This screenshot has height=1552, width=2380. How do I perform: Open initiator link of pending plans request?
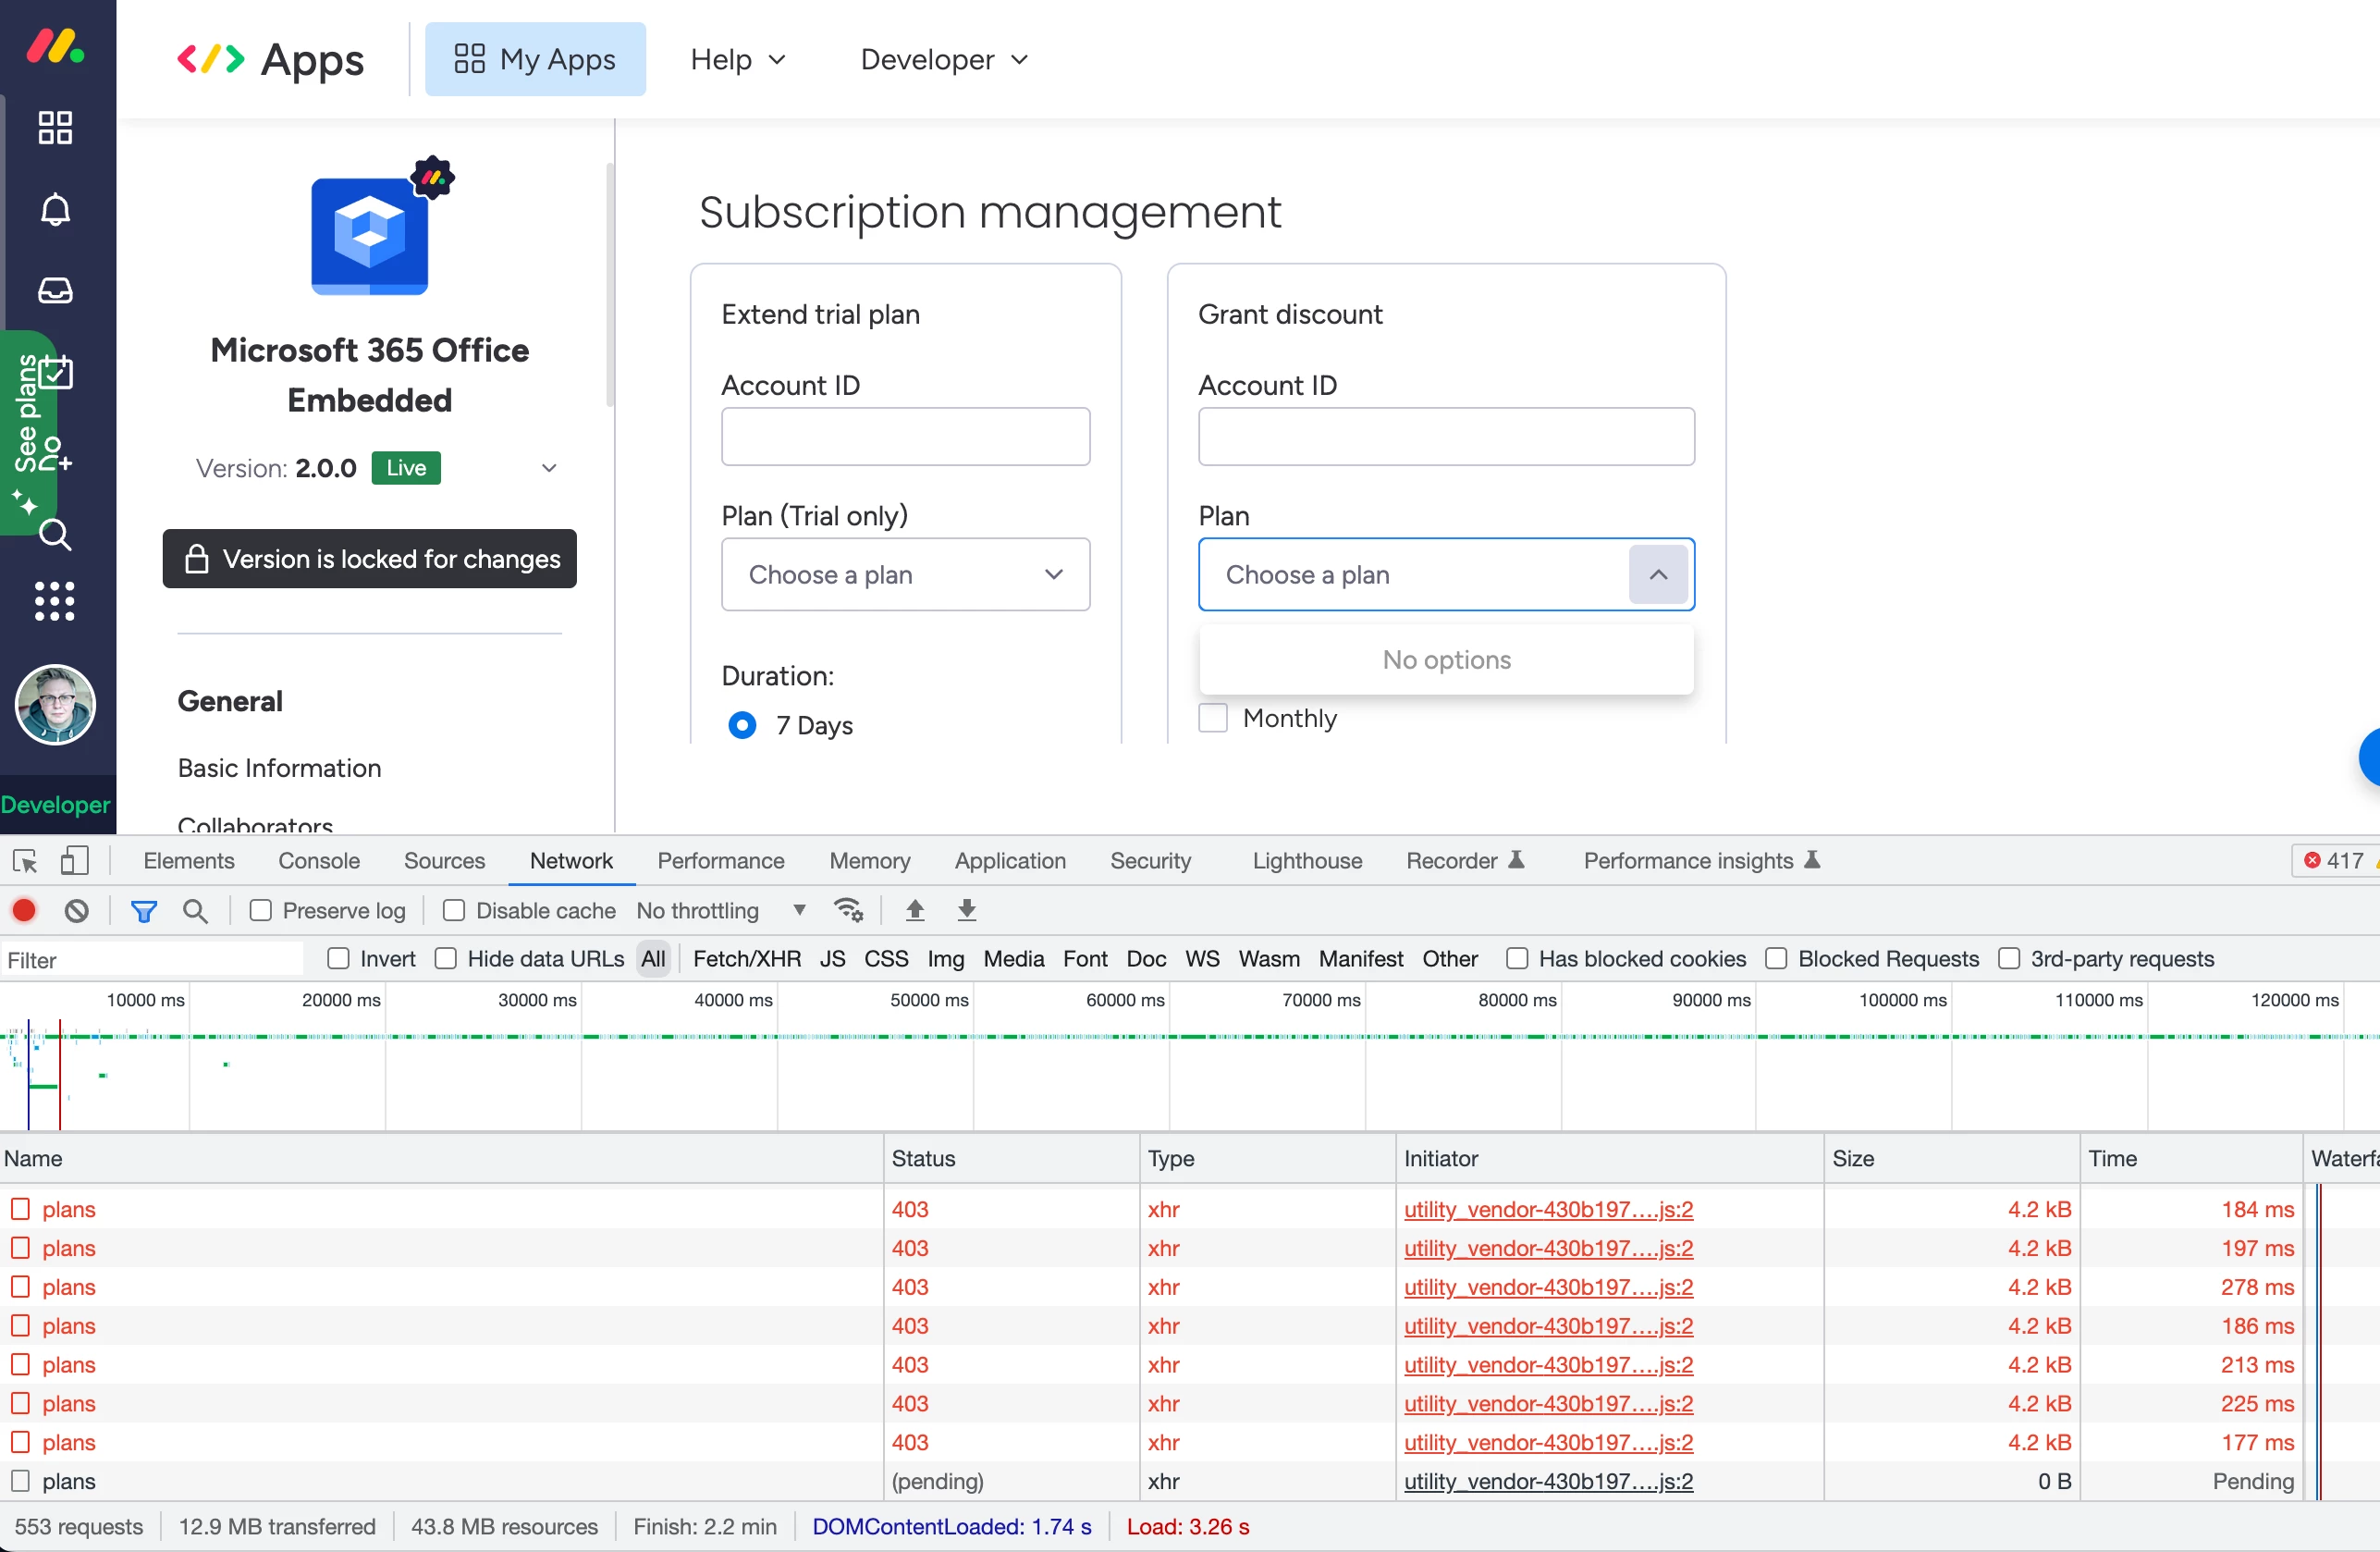click(1549, 1481)
